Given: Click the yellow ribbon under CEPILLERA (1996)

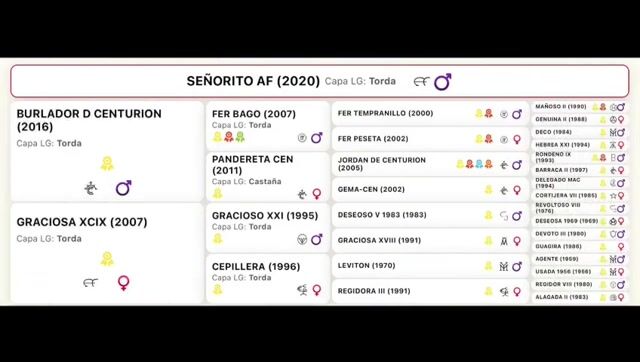Looking at the screenshot, I should 218,290.
